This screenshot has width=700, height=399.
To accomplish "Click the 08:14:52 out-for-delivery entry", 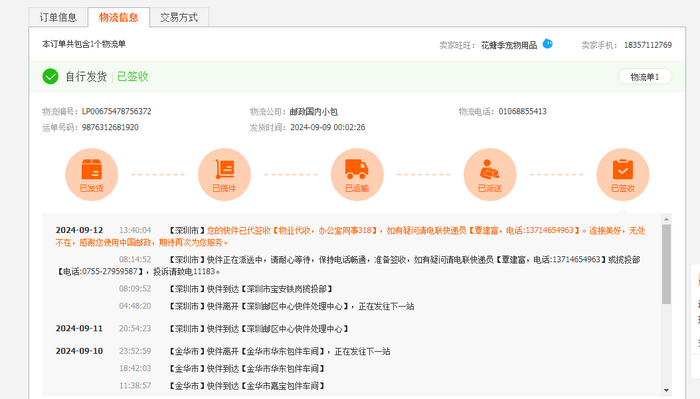I will coord(348,265).
